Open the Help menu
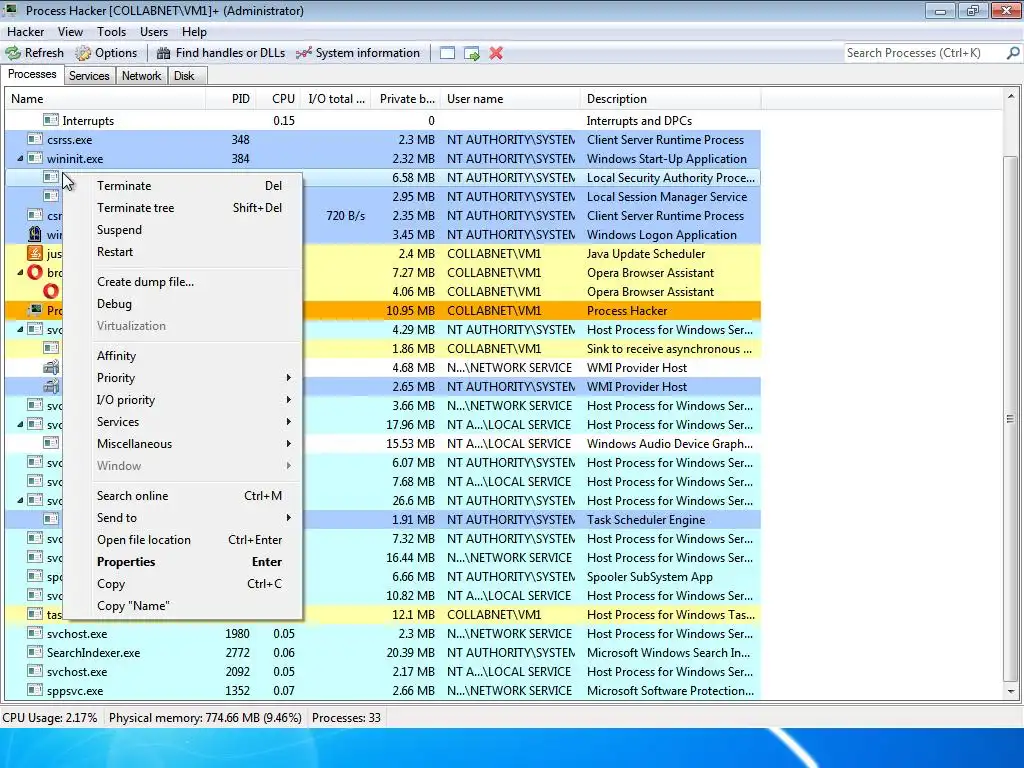1024x768 pixels. click(x=194, y=31)
